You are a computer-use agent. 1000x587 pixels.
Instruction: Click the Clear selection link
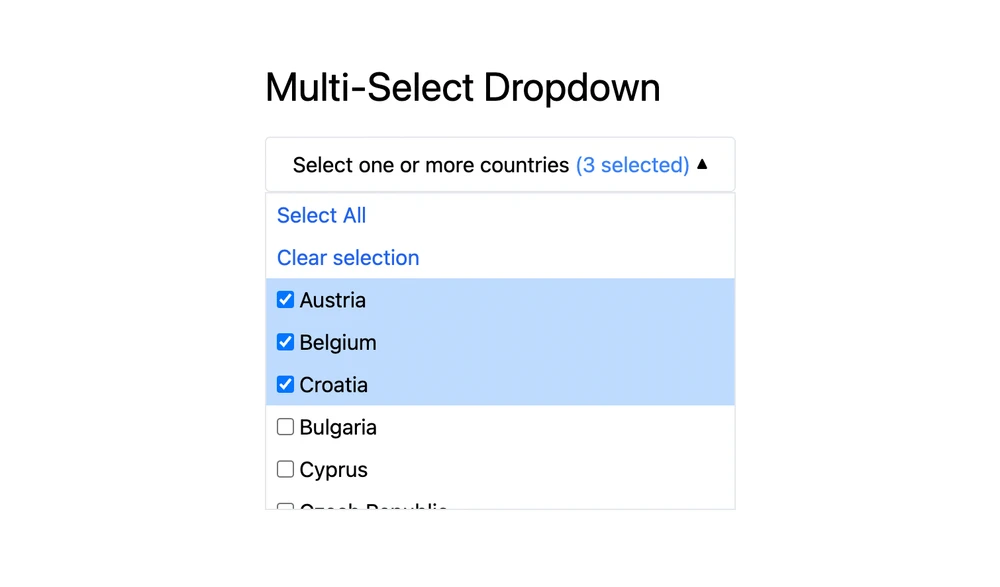click(x=348, y=258)
